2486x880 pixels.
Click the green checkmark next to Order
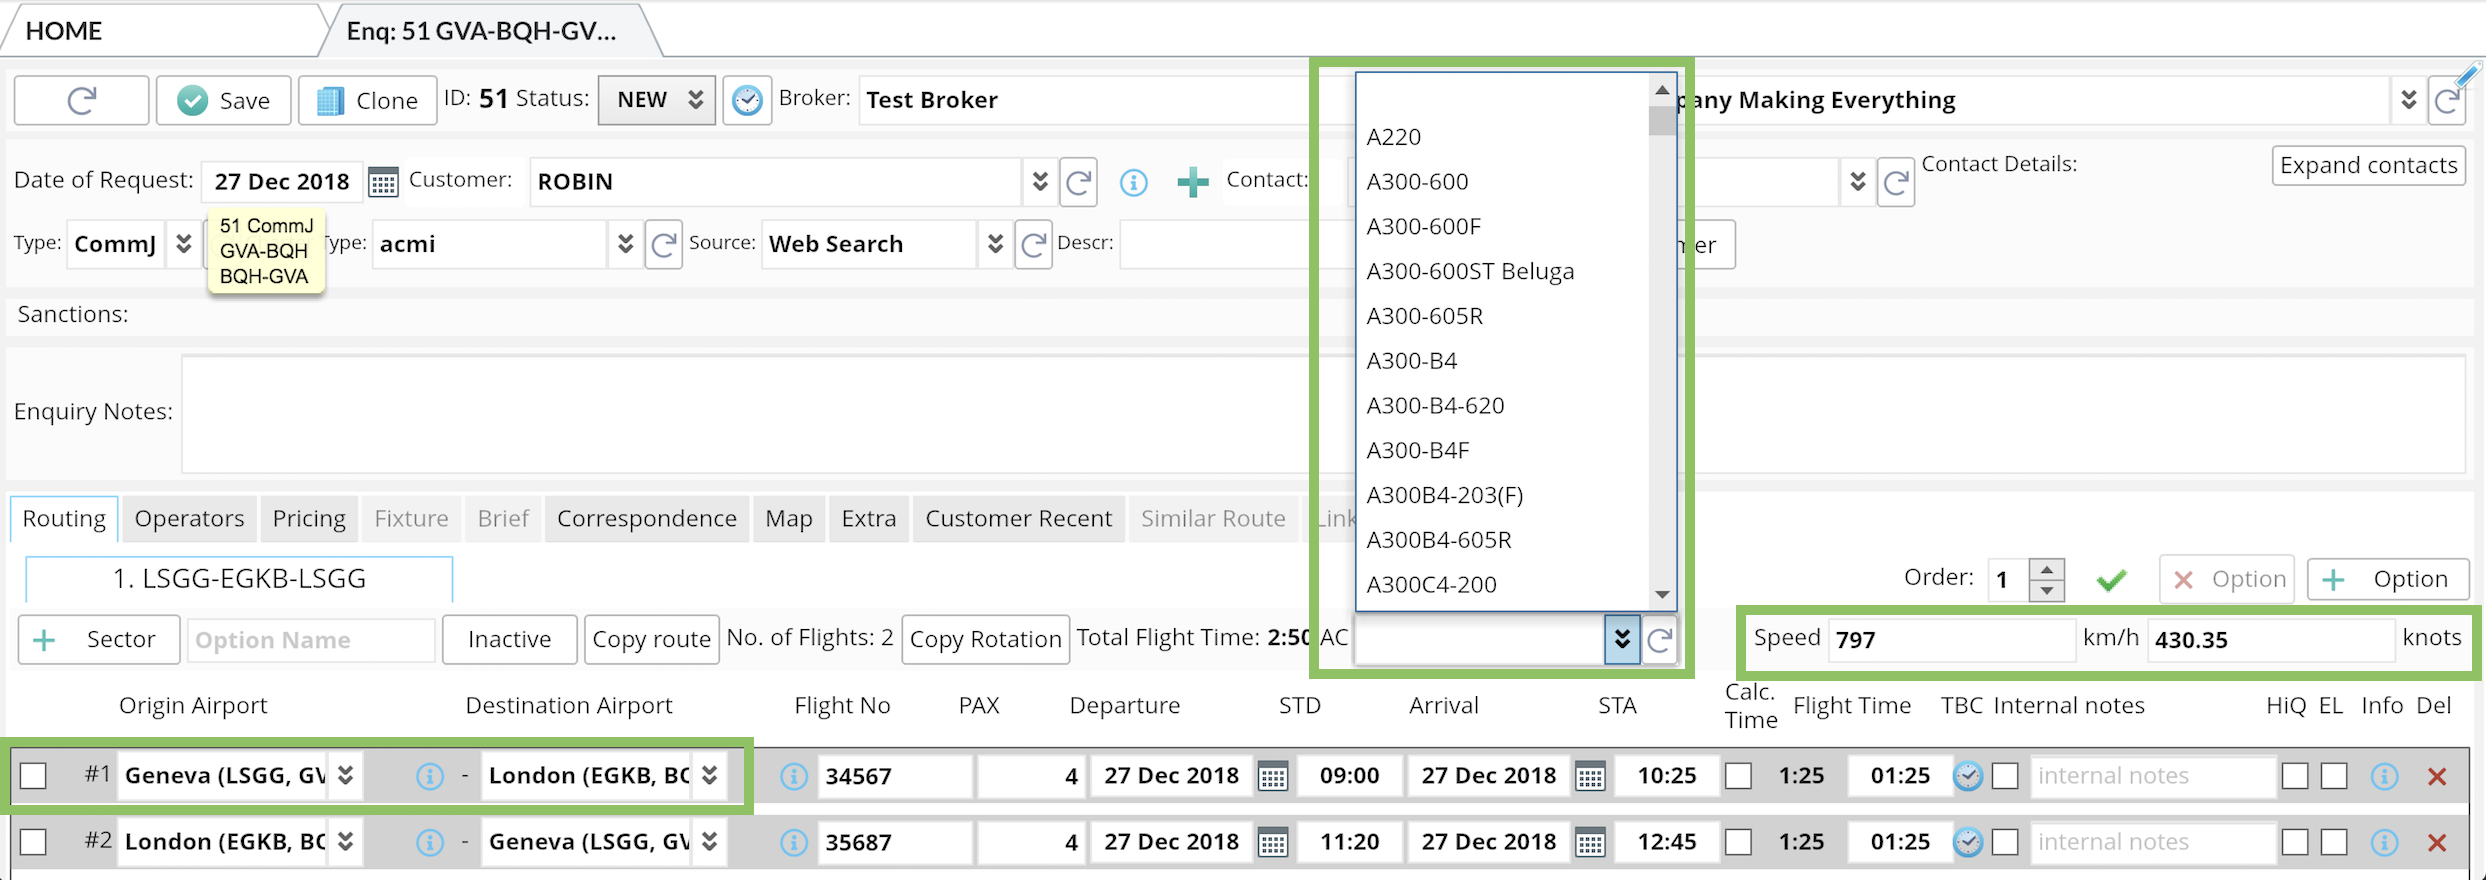pyautogui.click(x=2111, y=580)
